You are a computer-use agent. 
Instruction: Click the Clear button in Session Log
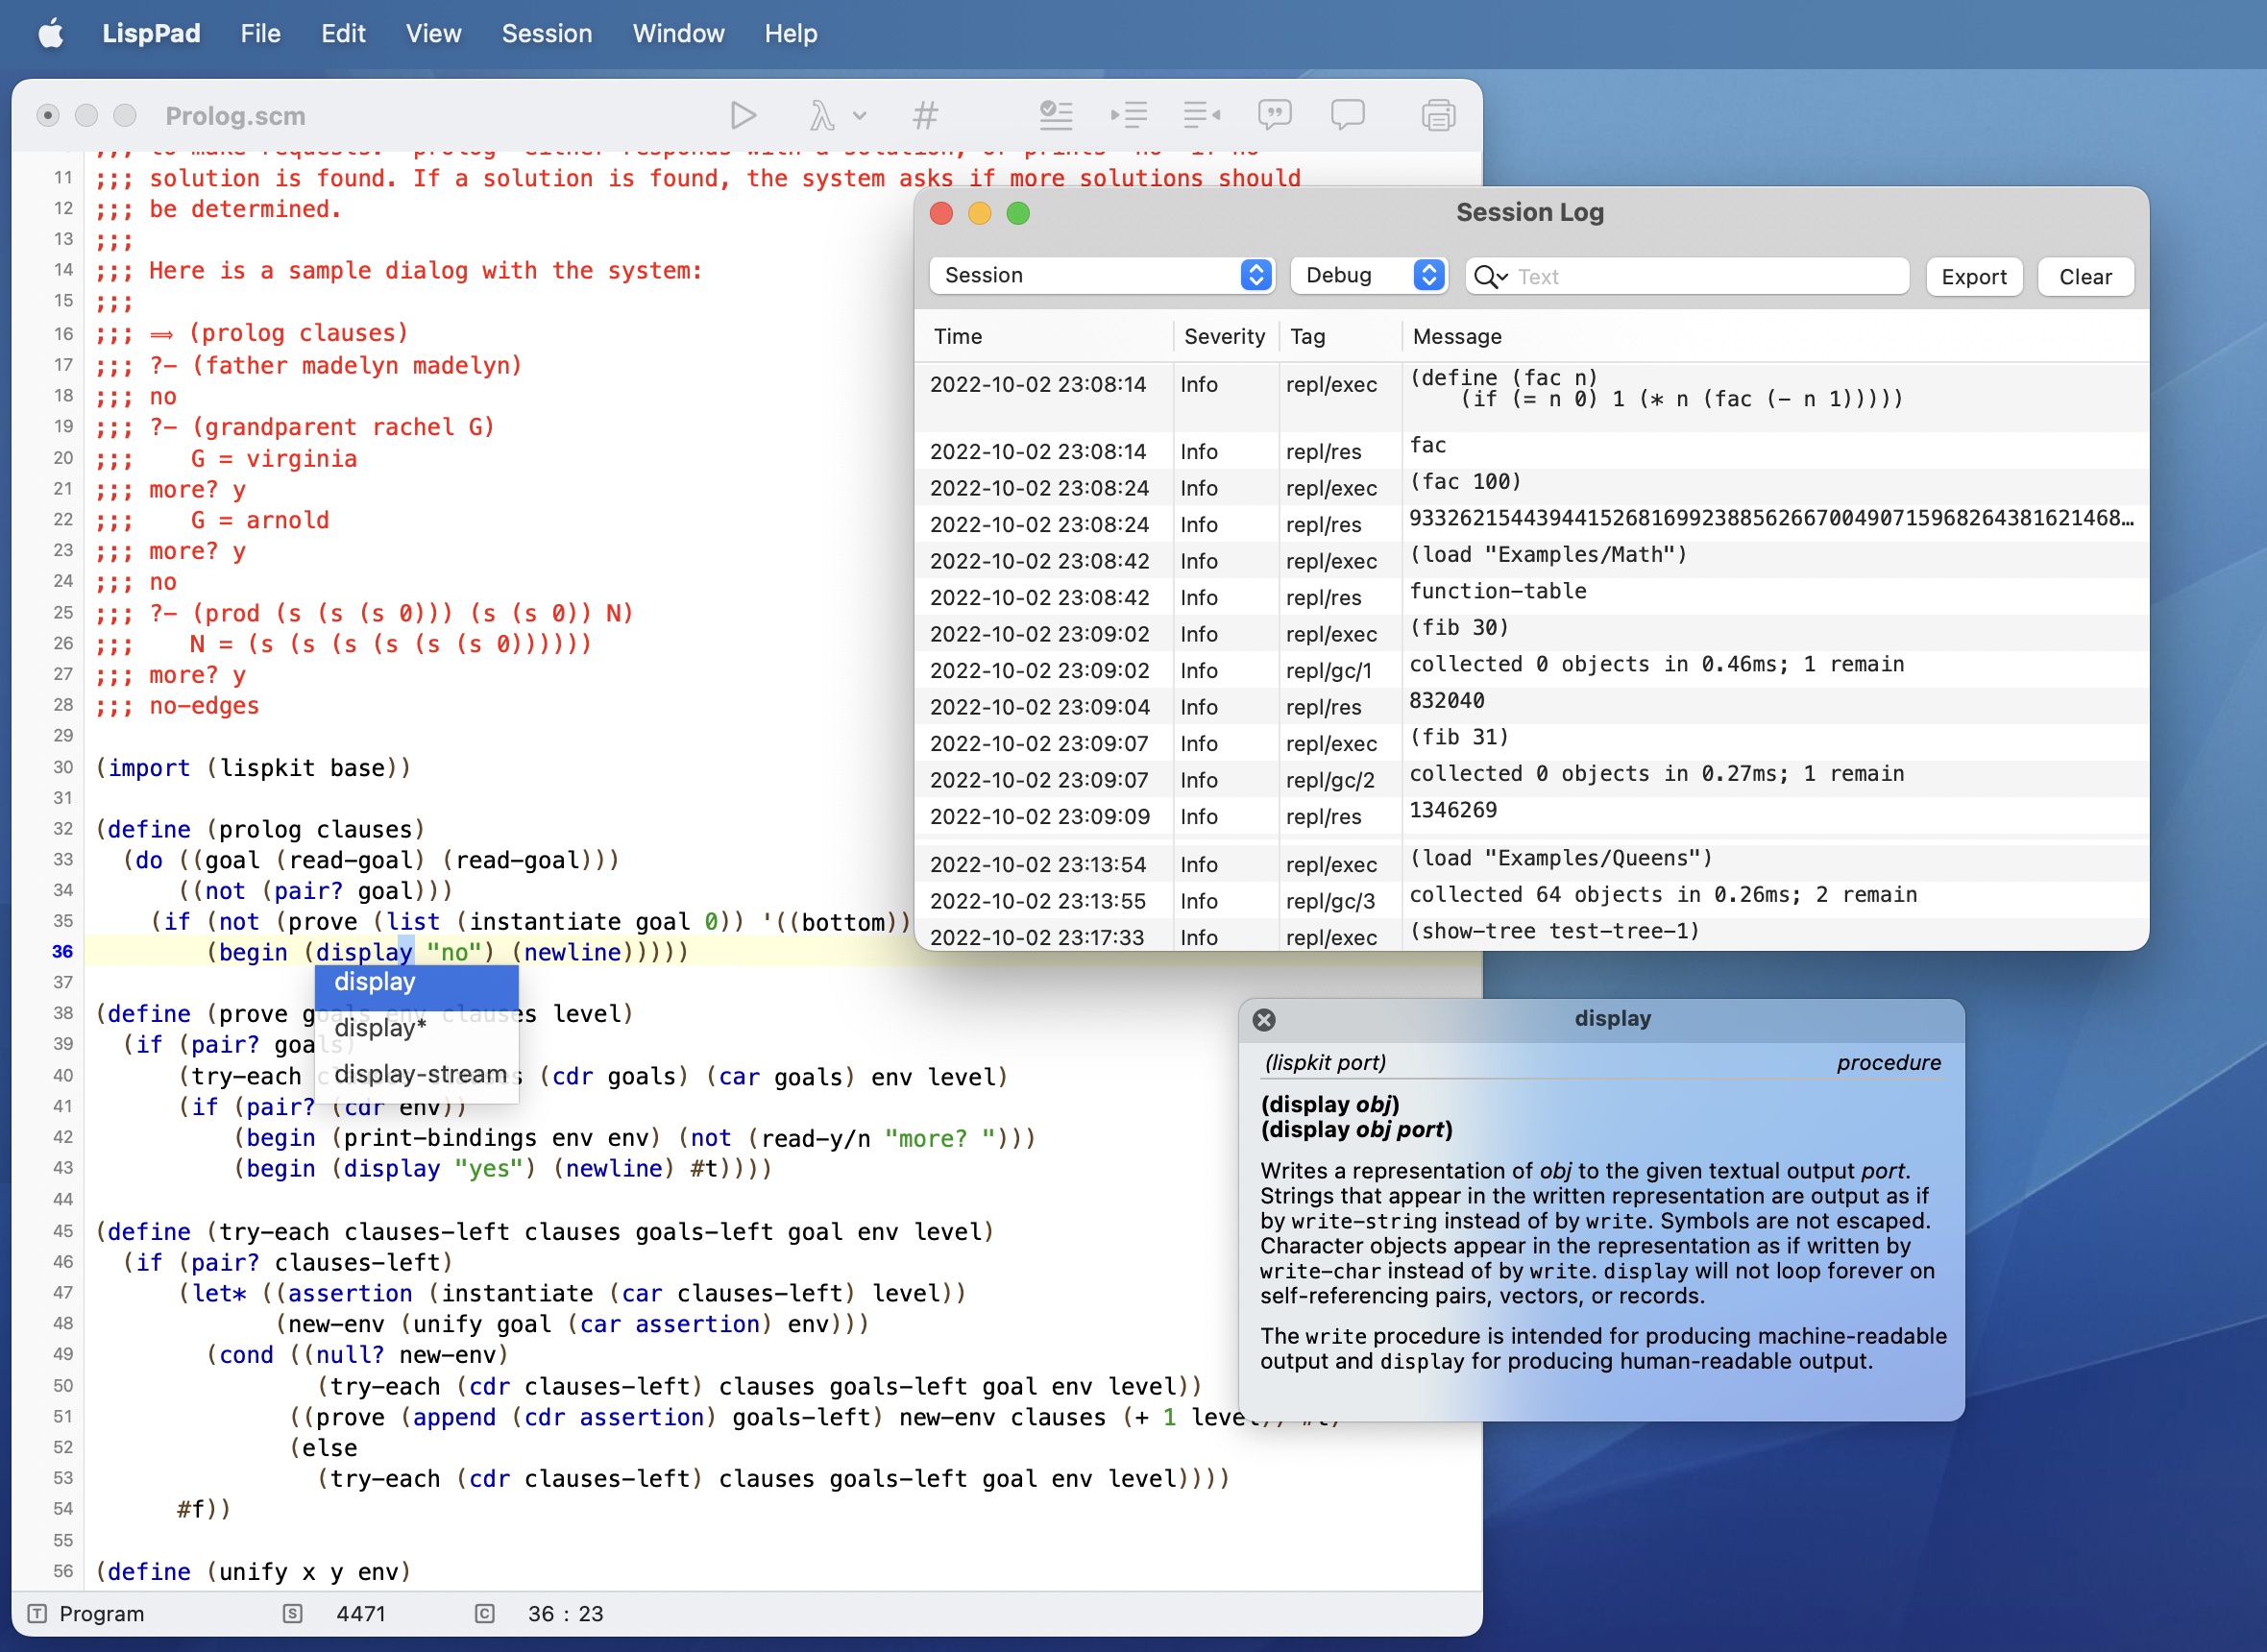2085,276
